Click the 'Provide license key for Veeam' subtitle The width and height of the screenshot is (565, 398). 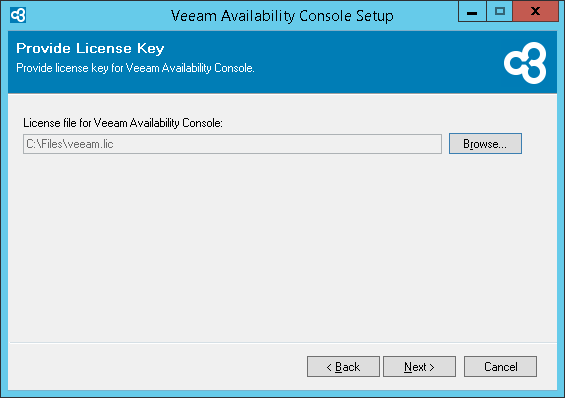tap(135, 68)
